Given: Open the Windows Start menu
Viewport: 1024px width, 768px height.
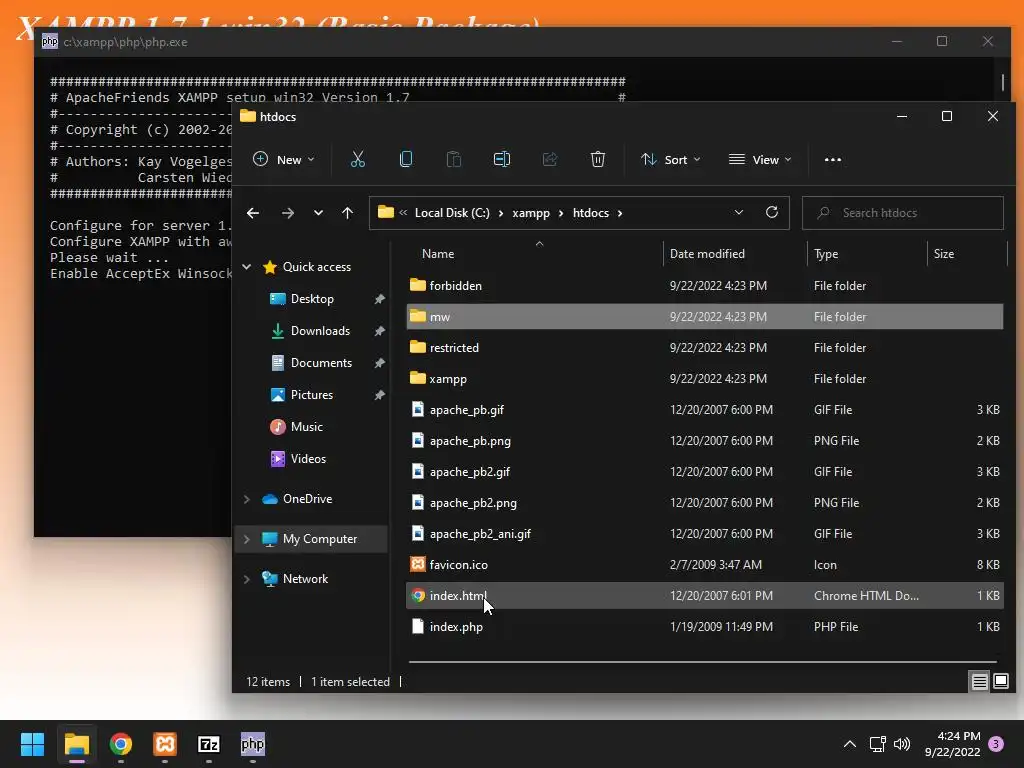Looking at the screenshot, I should pyautogui.click(x=32, y=744).
